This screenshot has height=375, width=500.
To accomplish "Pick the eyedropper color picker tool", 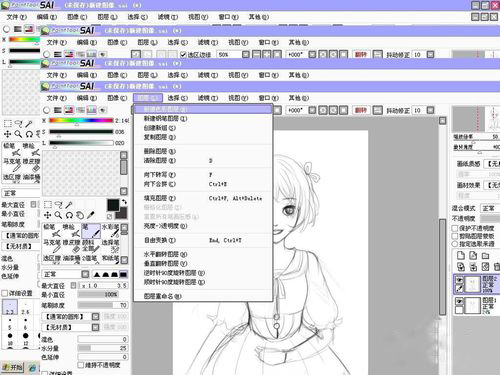I will pyautogui.click(x=90, y=215).
